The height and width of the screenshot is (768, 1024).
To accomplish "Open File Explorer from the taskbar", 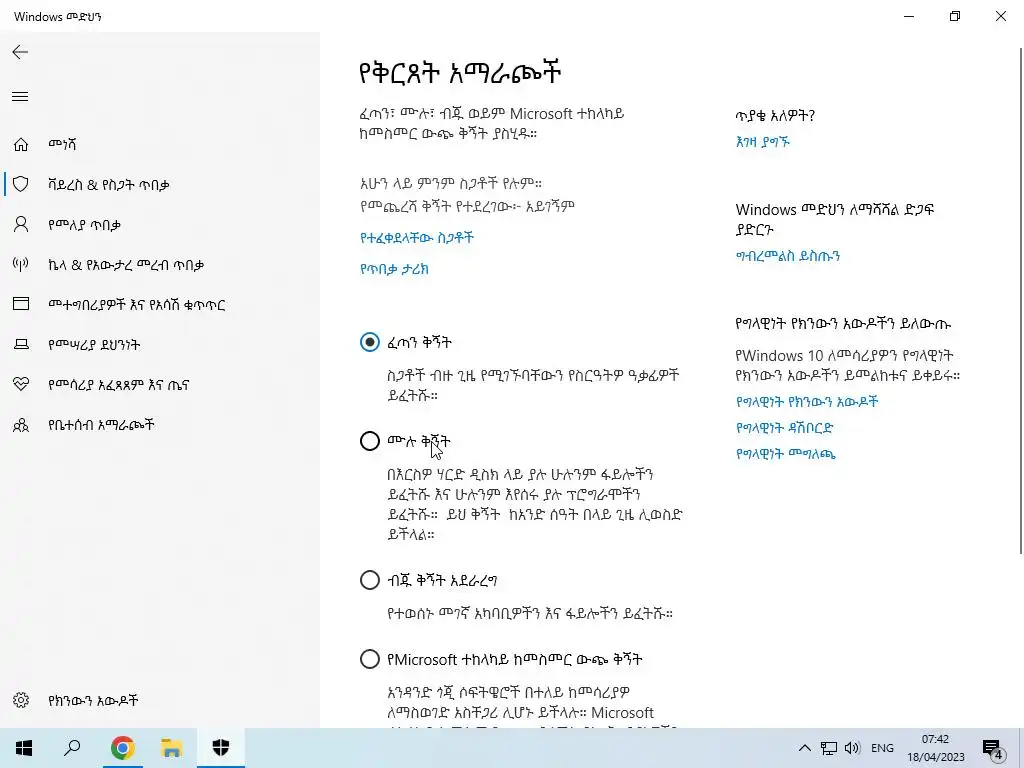I will [x=172, y=748].
